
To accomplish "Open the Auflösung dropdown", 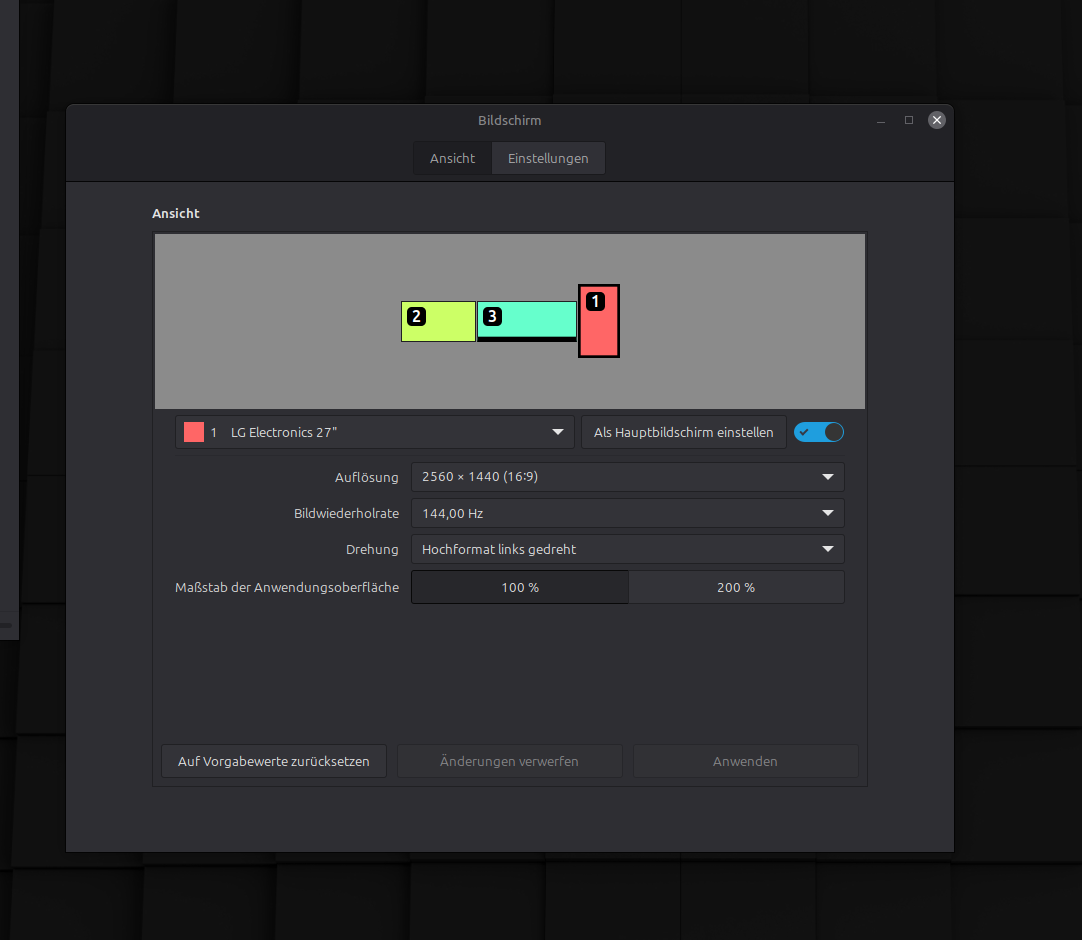I will pos(627,477).
